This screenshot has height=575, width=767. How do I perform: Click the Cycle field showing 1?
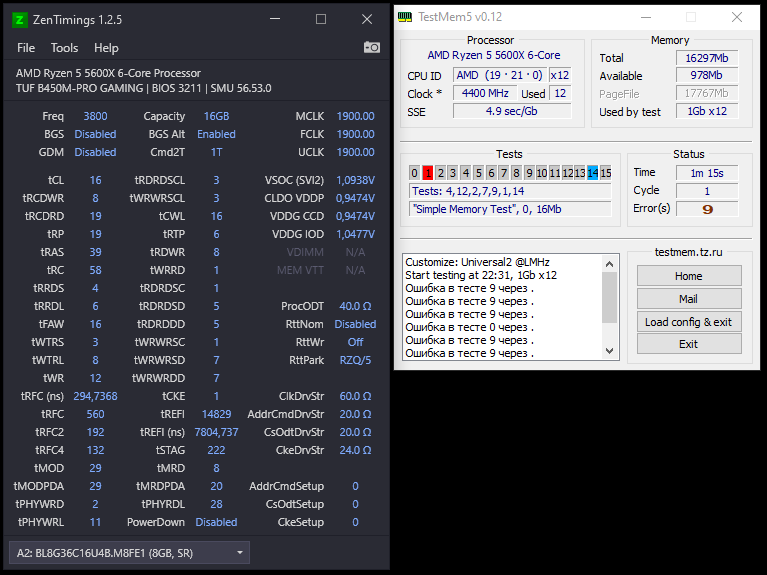[x=707, y=191]
